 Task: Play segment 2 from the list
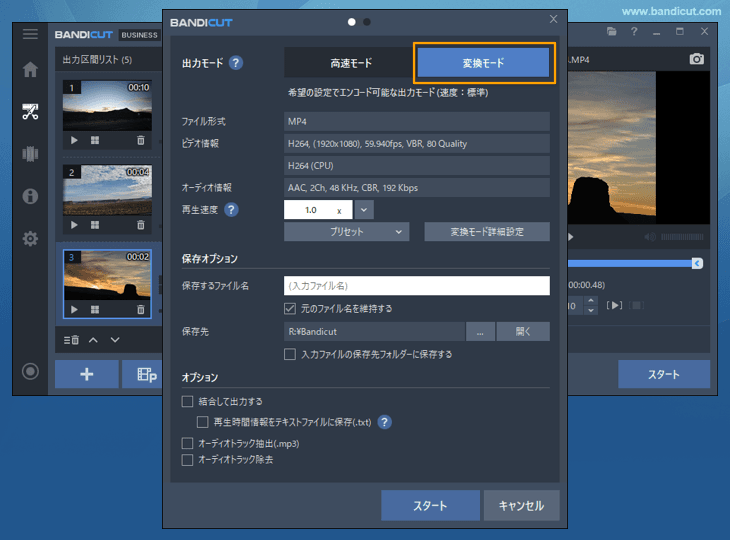point(75,225)
